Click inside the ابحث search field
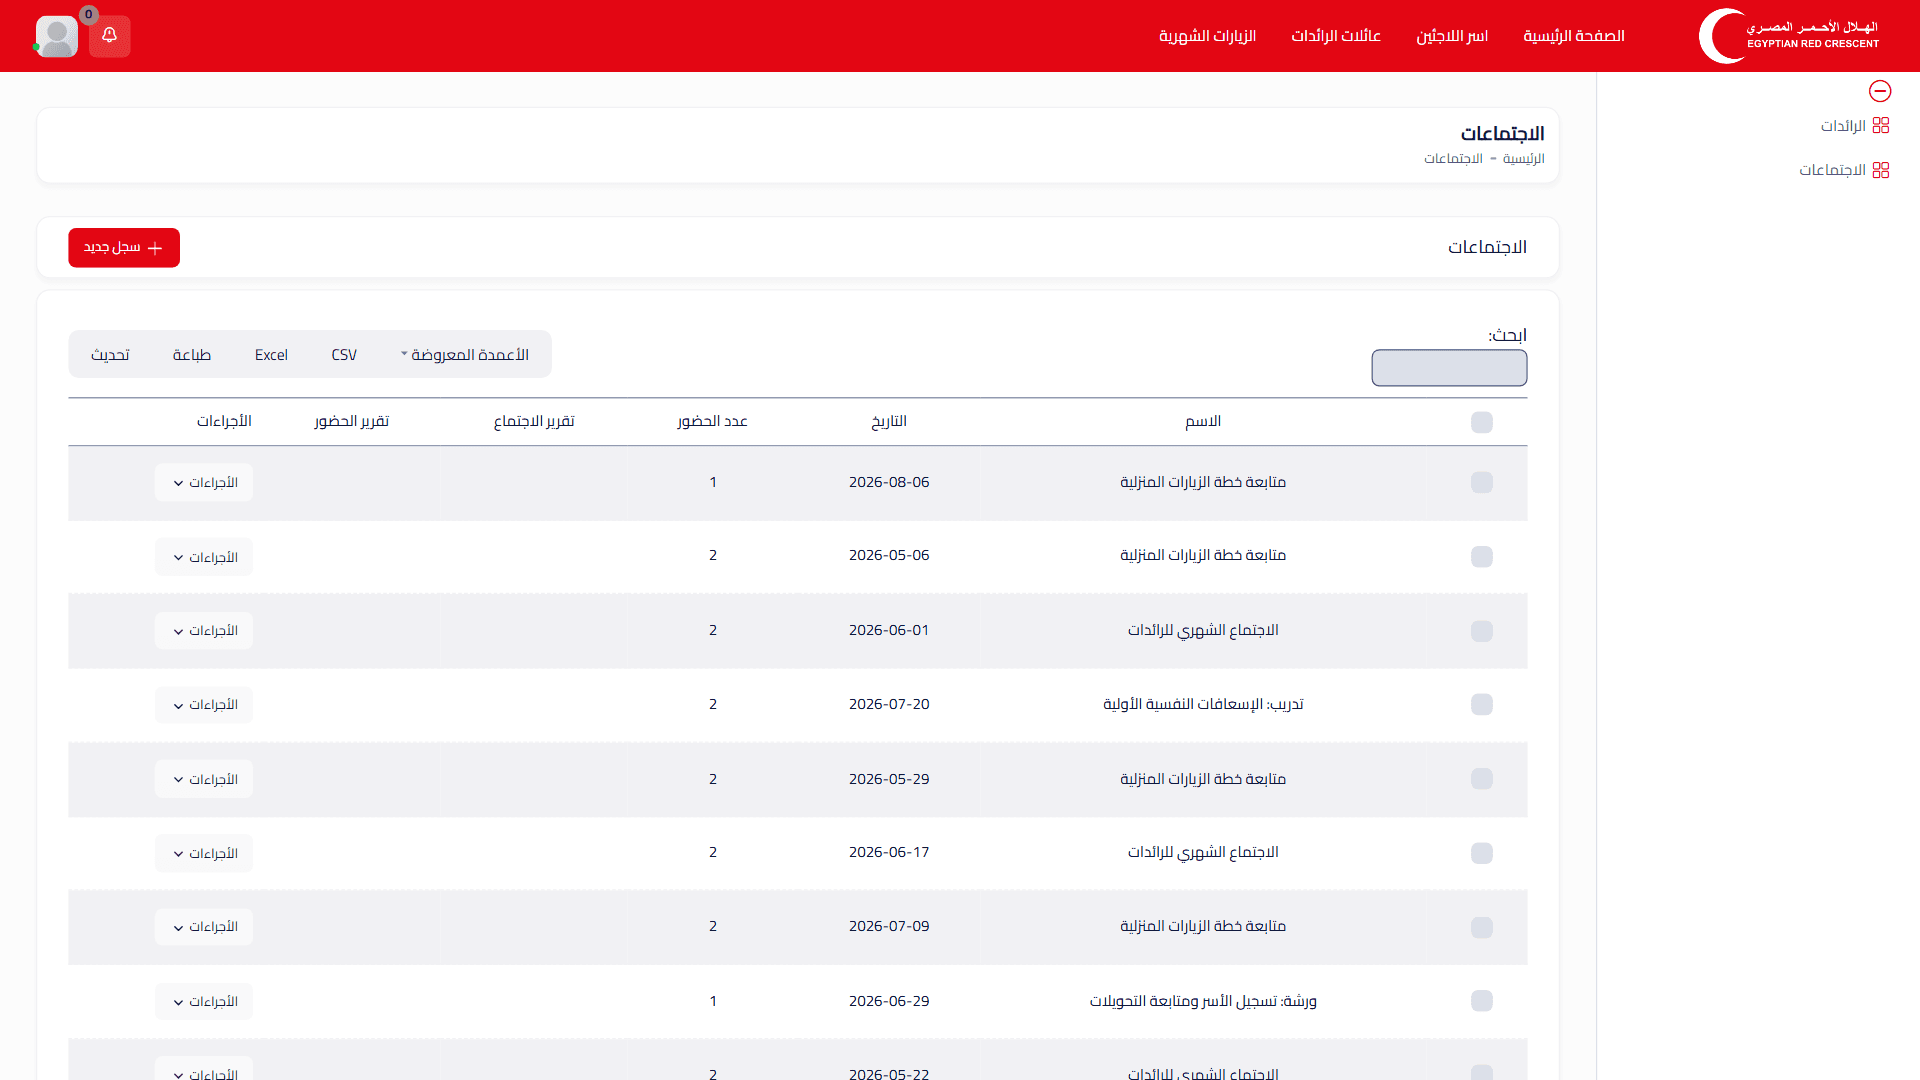 (1449, 367)
